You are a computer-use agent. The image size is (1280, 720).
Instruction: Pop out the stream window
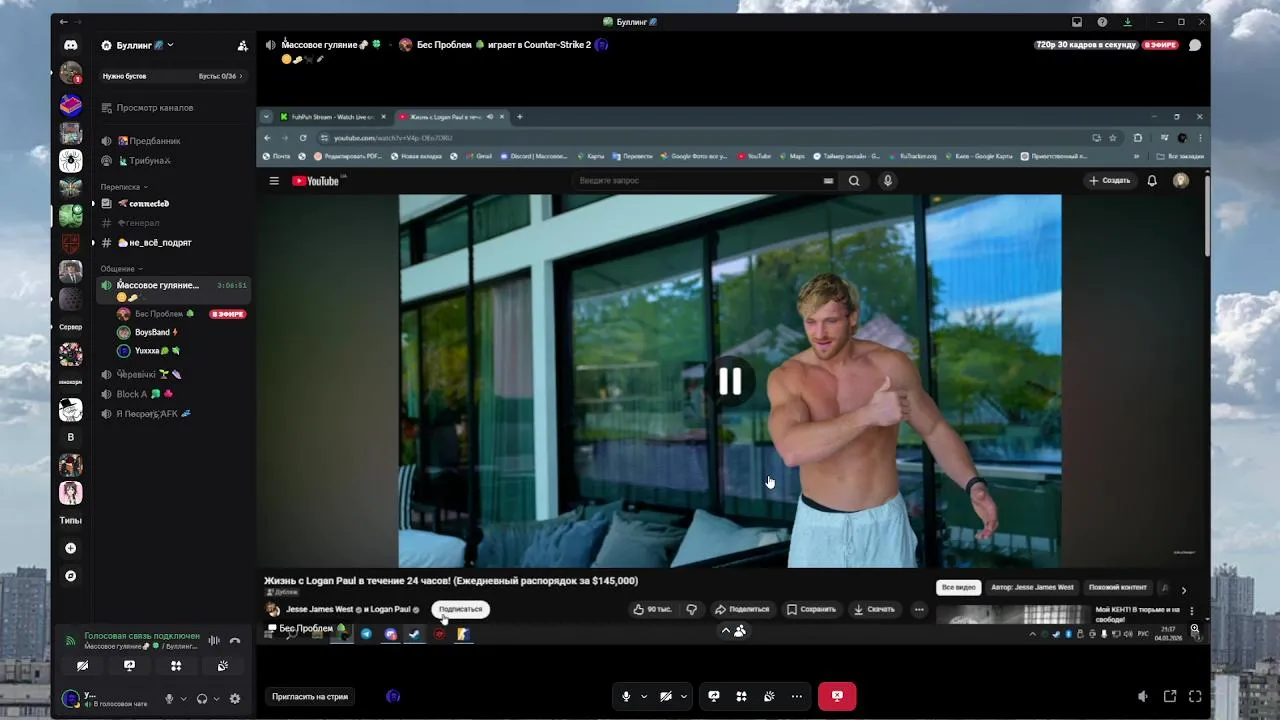click(1170, 696)
